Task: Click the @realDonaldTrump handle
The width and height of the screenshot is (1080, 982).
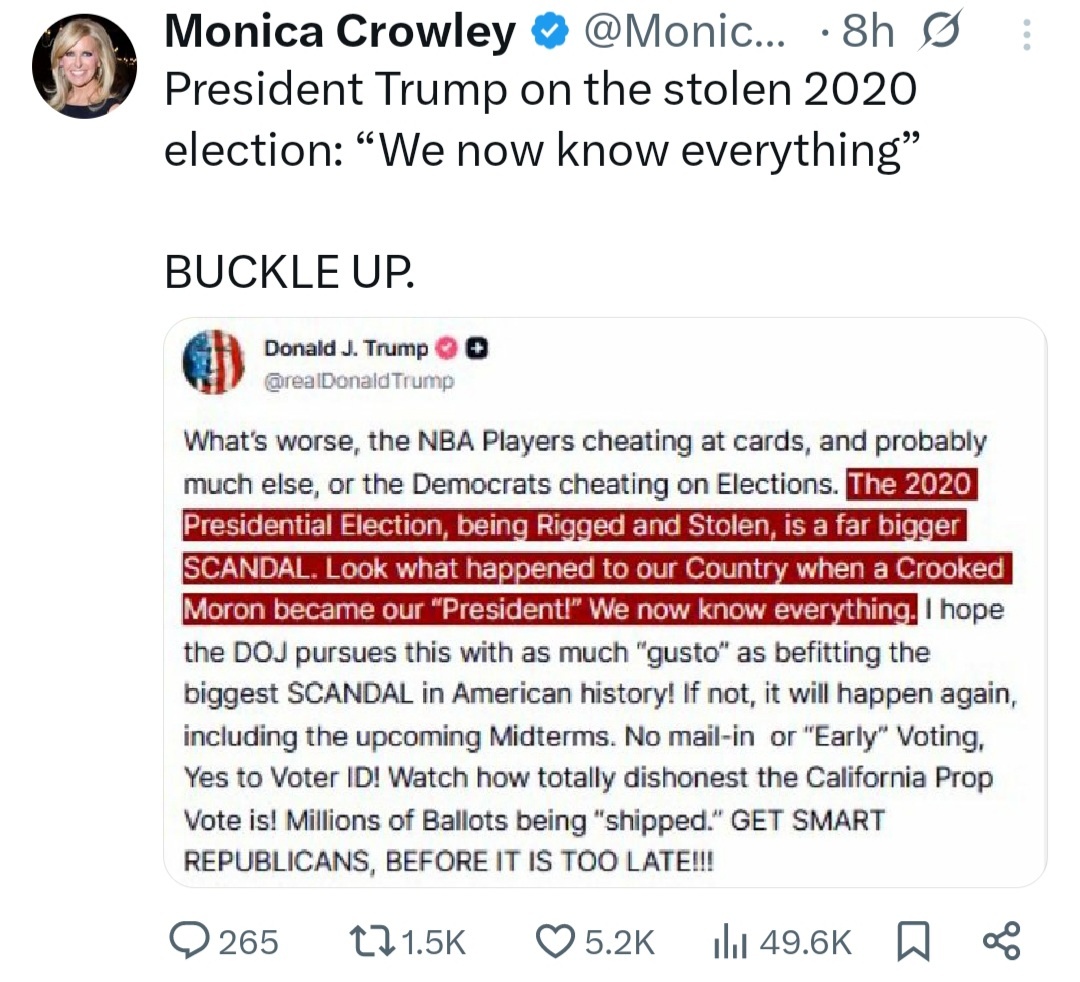Action: click(x=359, y=380)
